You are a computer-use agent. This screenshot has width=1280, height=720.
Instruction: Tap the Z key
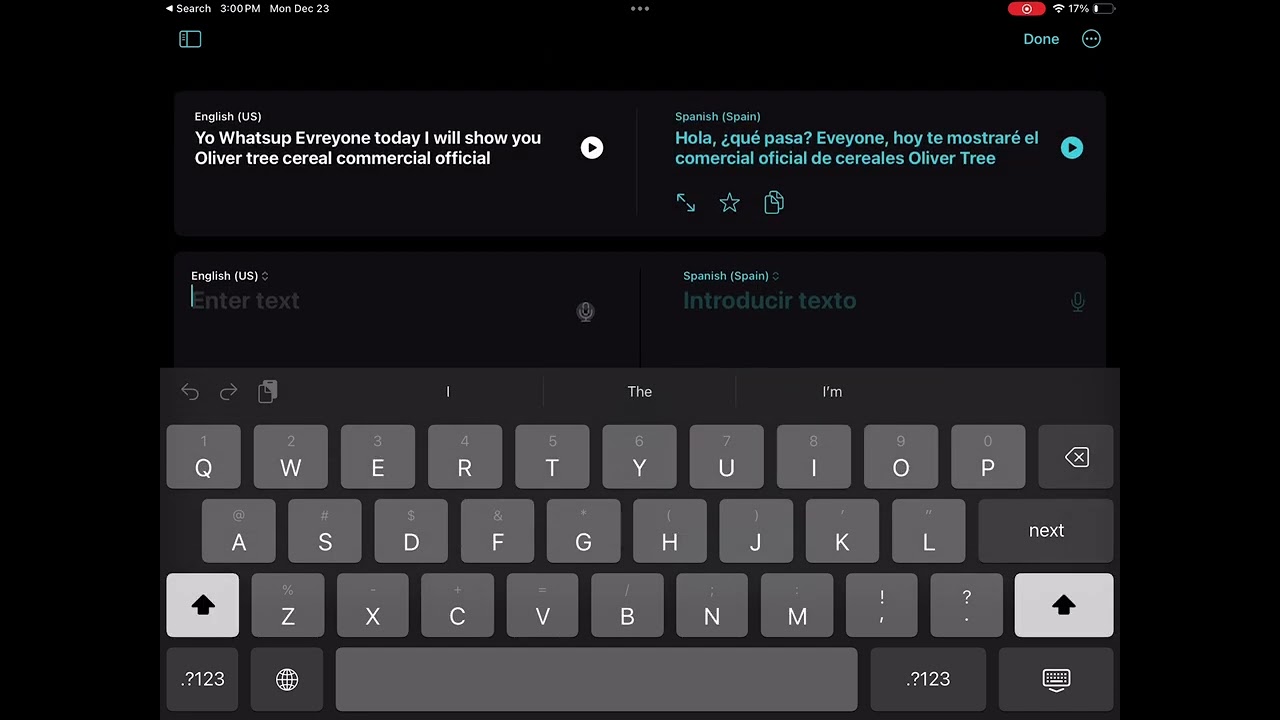pos(288,605)
